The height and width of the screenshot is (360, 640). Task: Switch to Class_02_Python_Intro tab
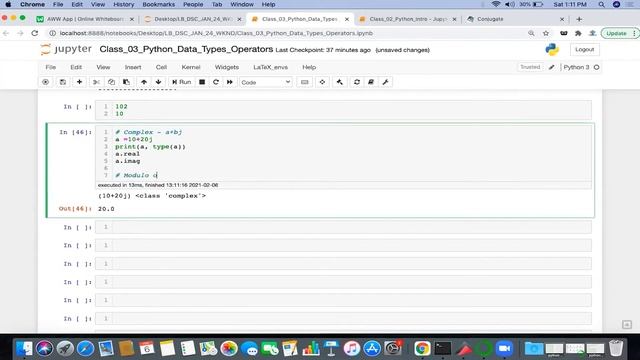point(408,19)
